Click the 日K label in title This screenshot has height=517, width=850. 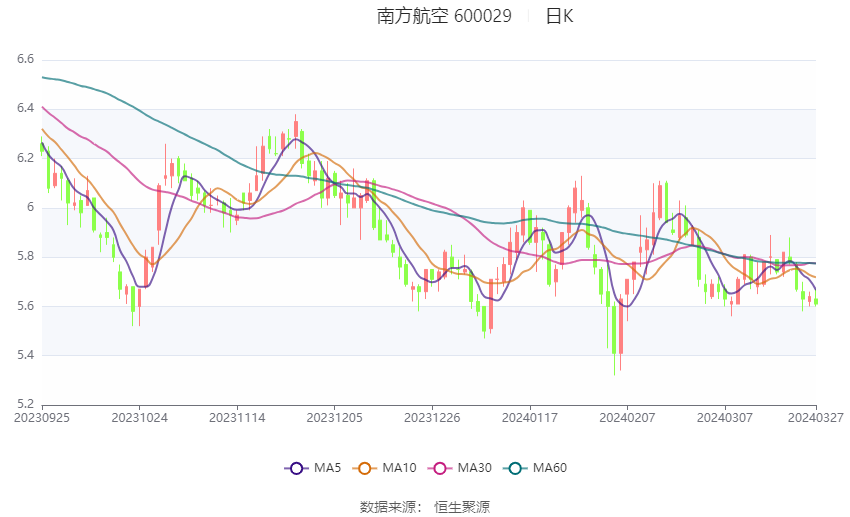pos(559,16)
